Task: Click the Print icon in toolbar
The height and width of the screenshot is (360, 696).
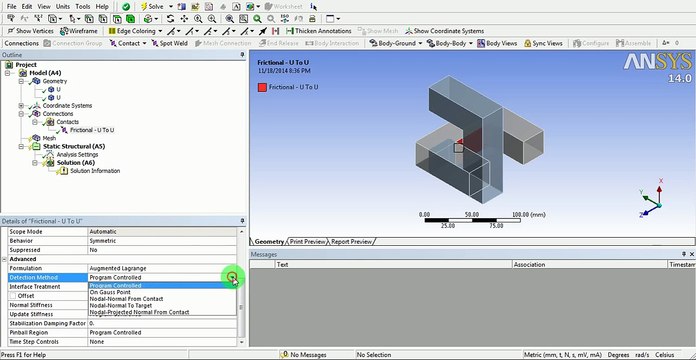Action: (x=312, y=19)
